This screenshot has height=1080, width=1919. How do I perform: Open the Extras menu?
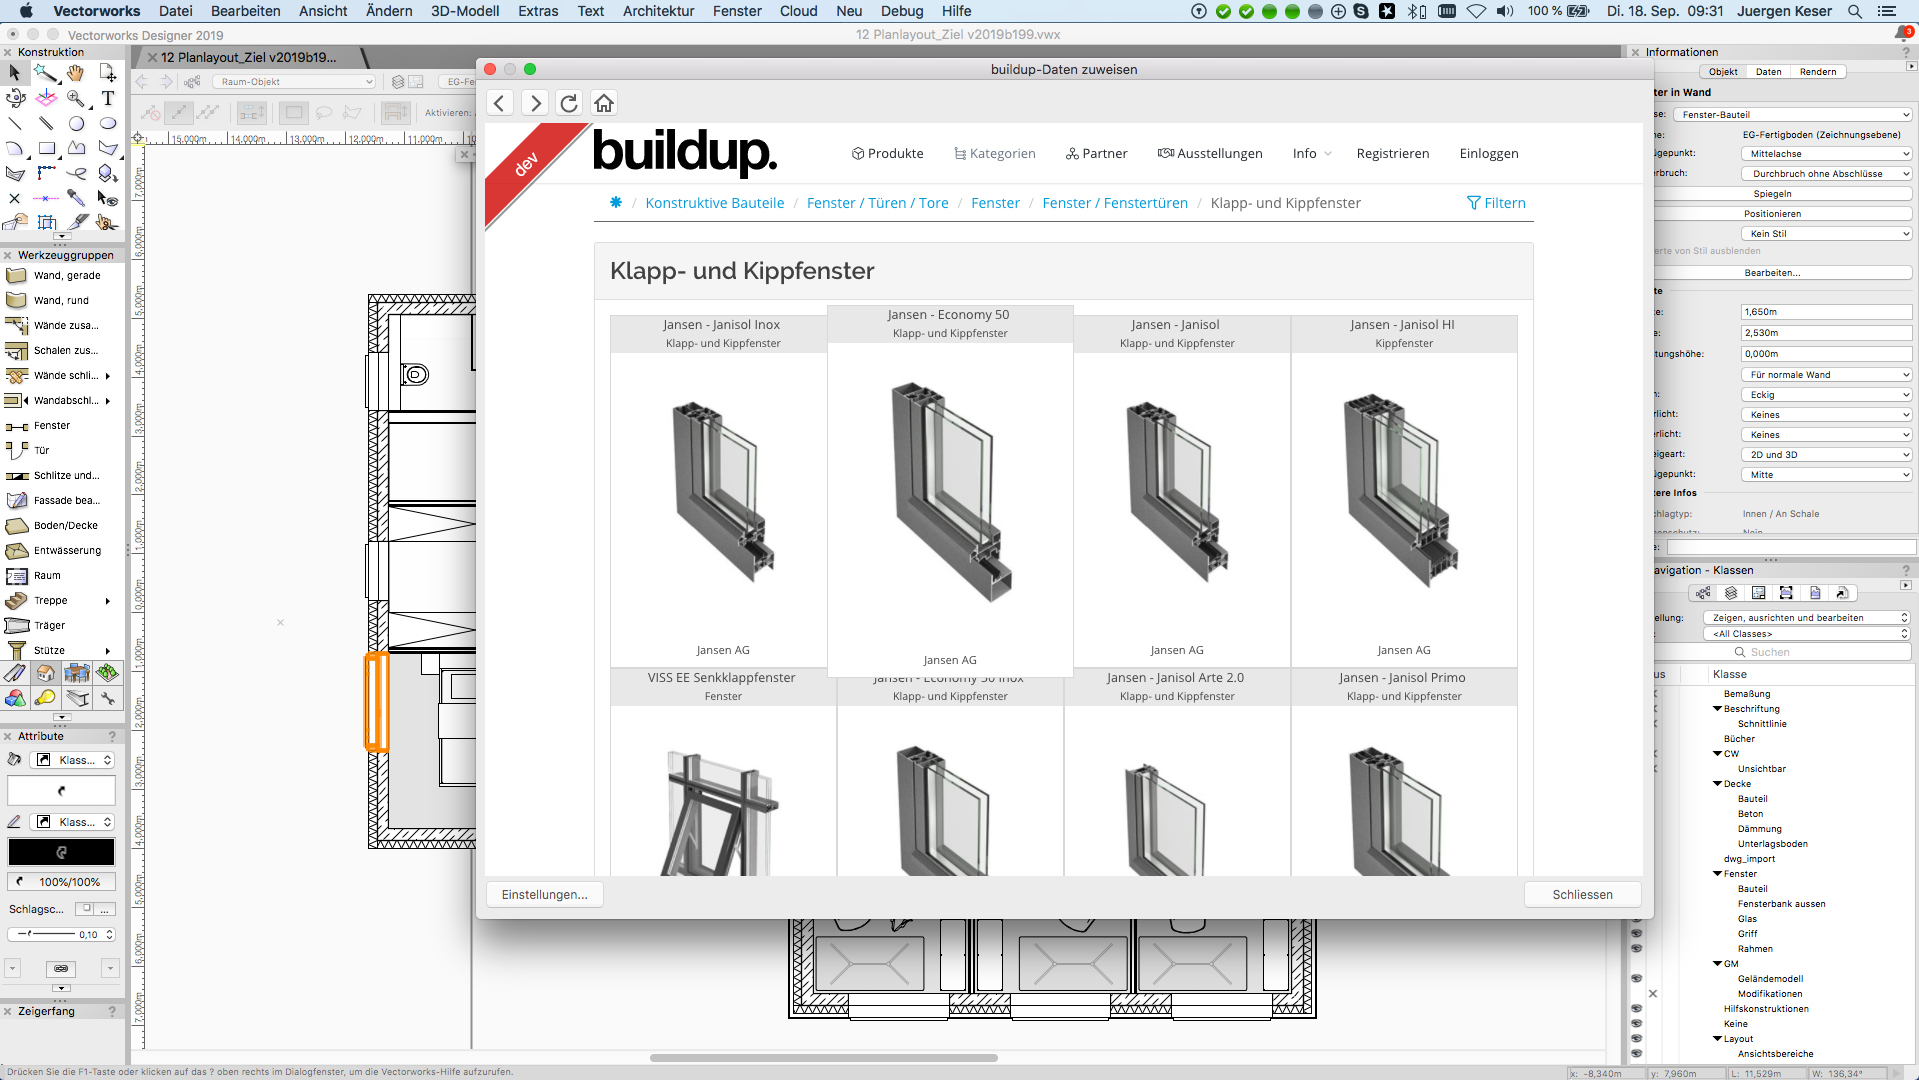point(538,11)
